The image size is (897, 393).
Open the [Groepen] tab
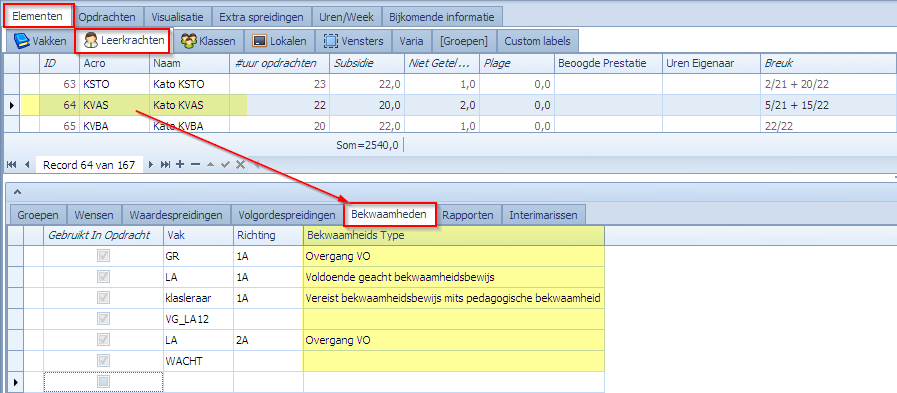pyautogui.click(x=463, y=41)
